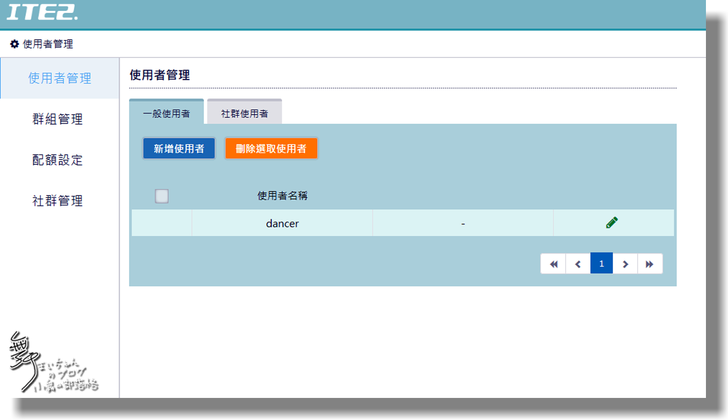Image resolution: width=728 pixels, height=420 pixels.
Task: Open 使用者管理 in the left sidebar
Action: tap(59, 78)
